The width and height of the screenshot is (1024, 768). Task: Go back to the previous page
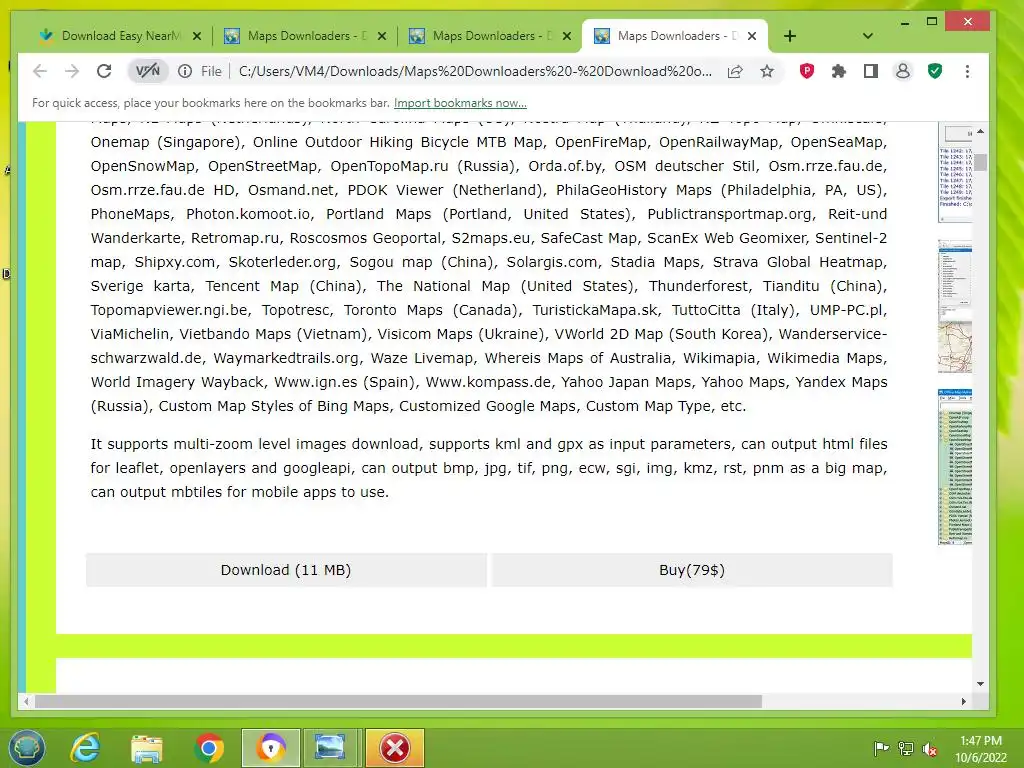[40, 71]
